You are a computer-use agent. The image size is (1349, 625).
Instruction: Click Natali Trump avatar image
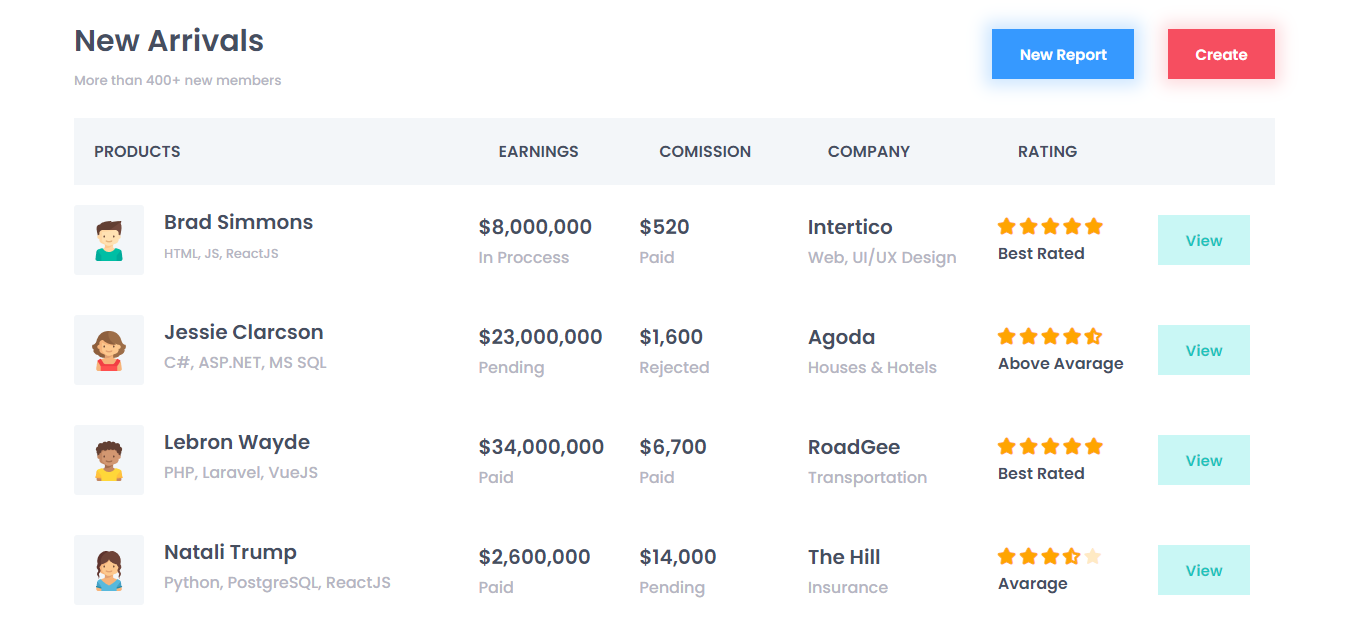(x=109, y=570)
